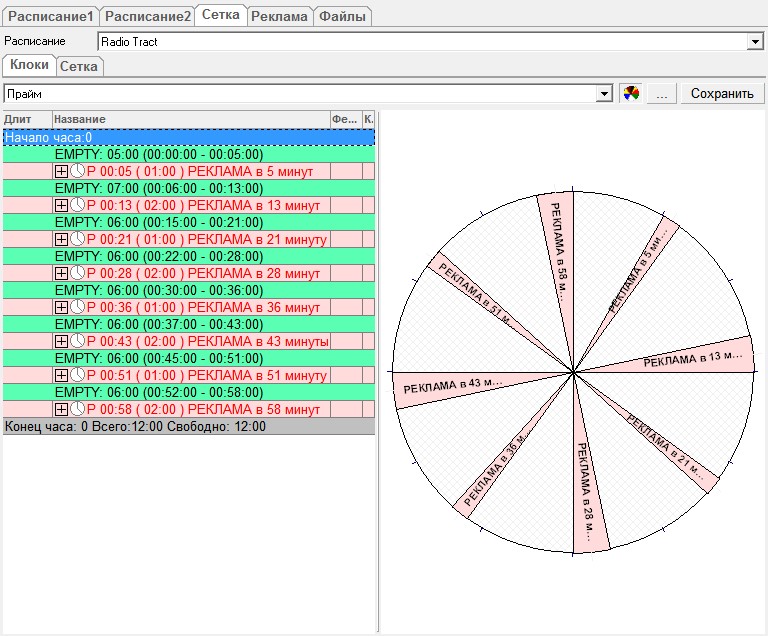Expand the РЕКЛАМА в 43 минуты block
This screenshot has width=768, height=636.
click(61, 342)
